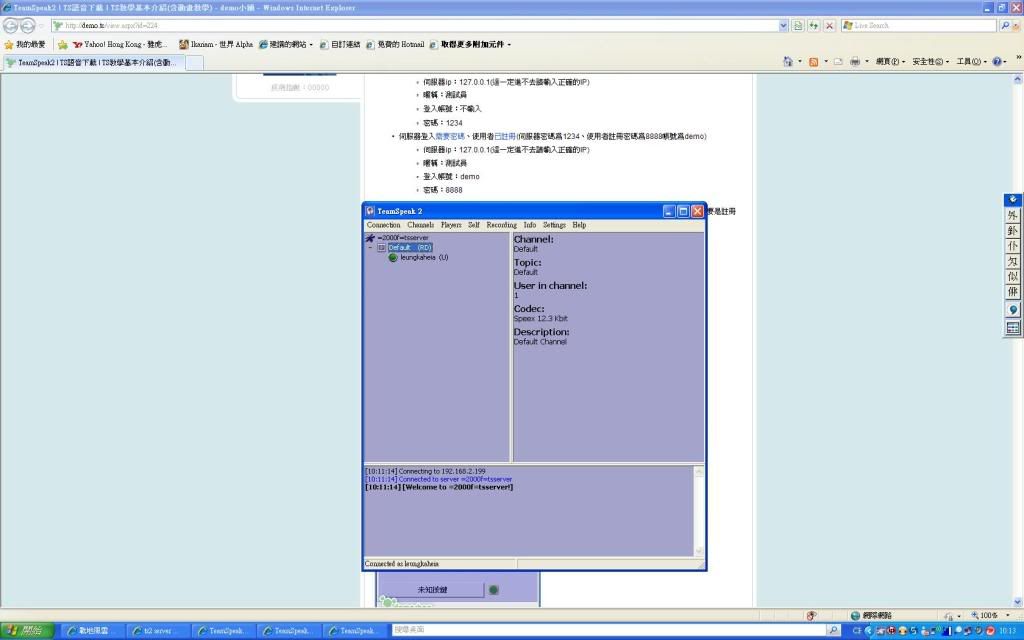Click the Live Search input box
This screenshot has width=1024, height=640.
click(x=918, y=25)
